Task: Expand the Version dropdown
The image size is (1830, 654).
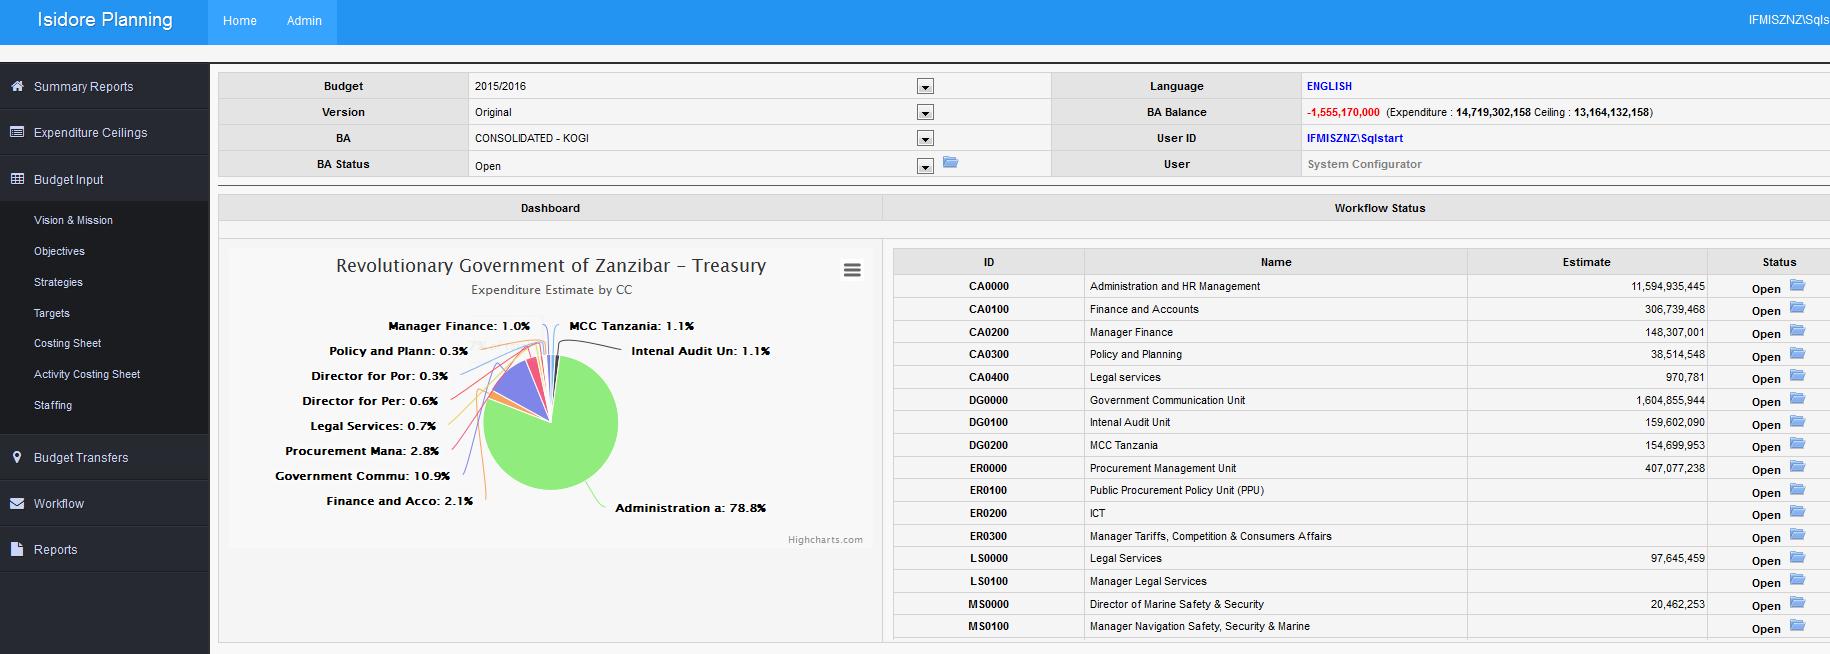Action: tap(925, 113)
